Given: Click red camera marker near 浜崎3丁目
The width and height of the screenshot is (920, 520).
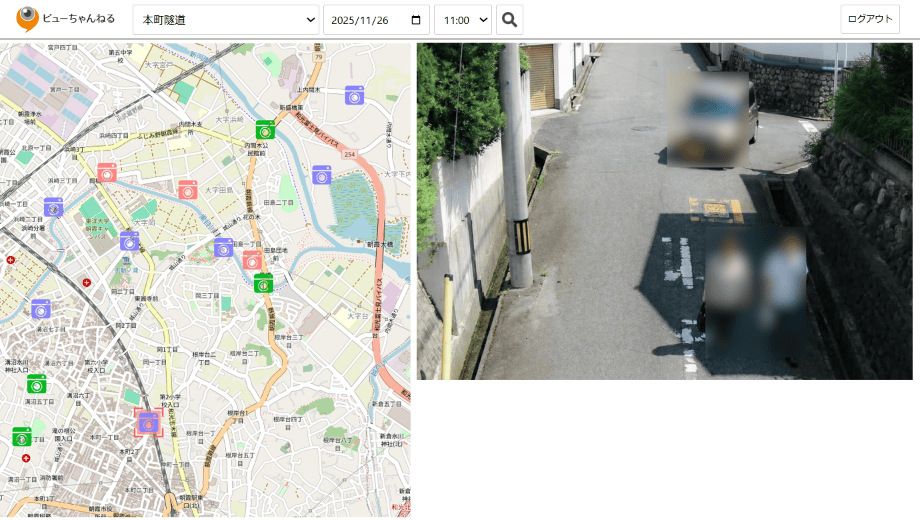Looking at the screenshot, I should 107,172.
